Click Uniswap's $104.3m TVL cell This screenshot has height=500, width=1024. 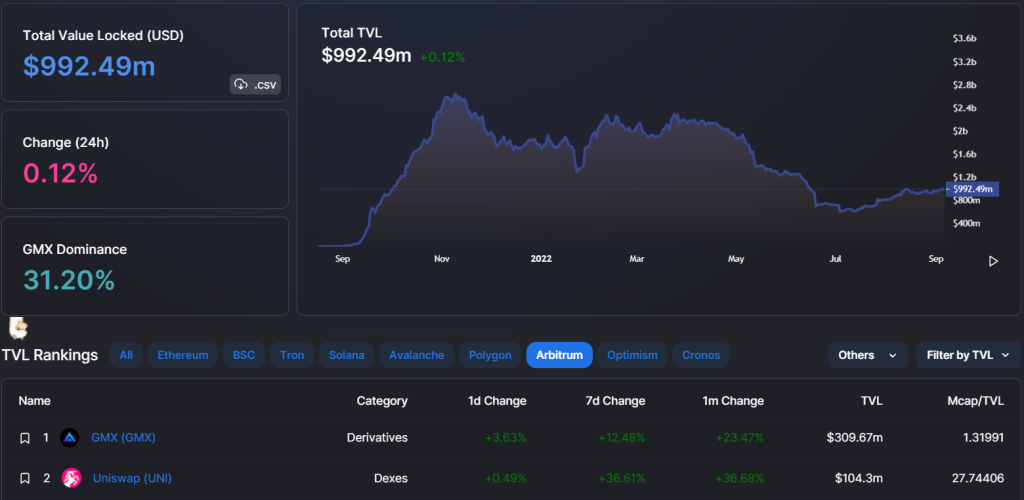point(859,478)
